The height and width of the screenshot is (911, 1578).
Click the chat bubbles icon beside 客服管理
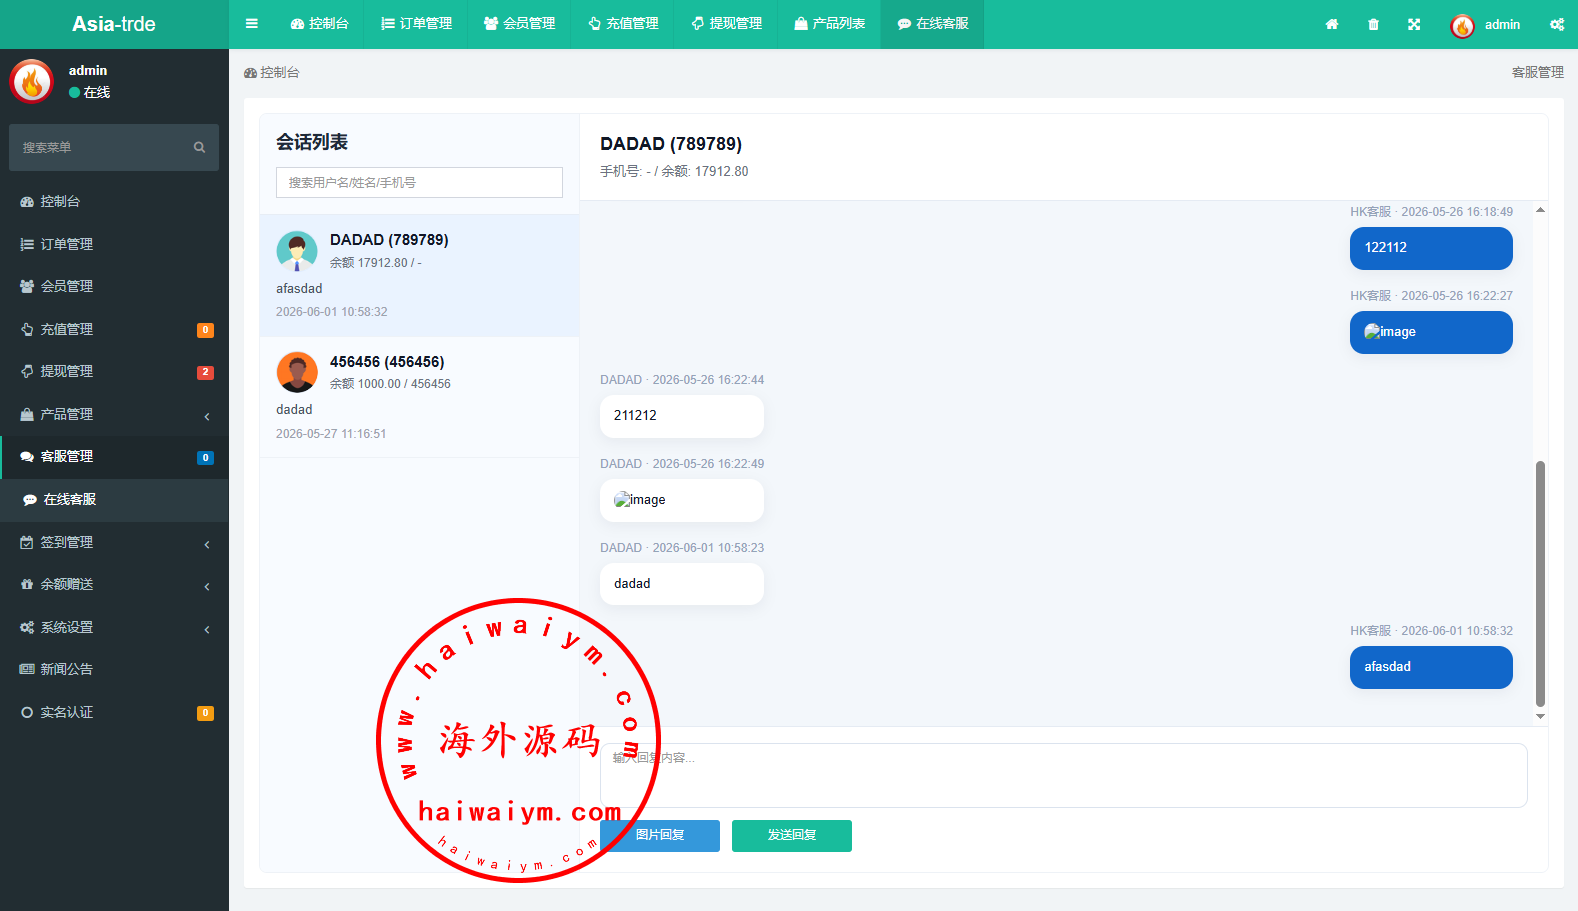(27, 456)
